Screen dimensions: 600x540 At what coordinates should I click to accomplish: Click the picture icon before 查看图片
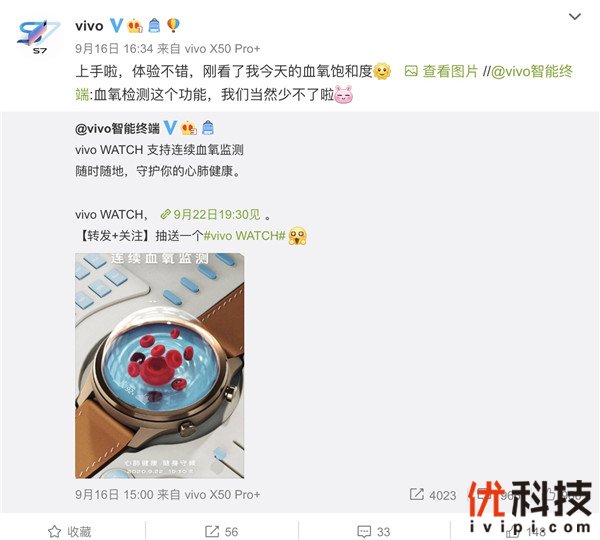point(411,71)
